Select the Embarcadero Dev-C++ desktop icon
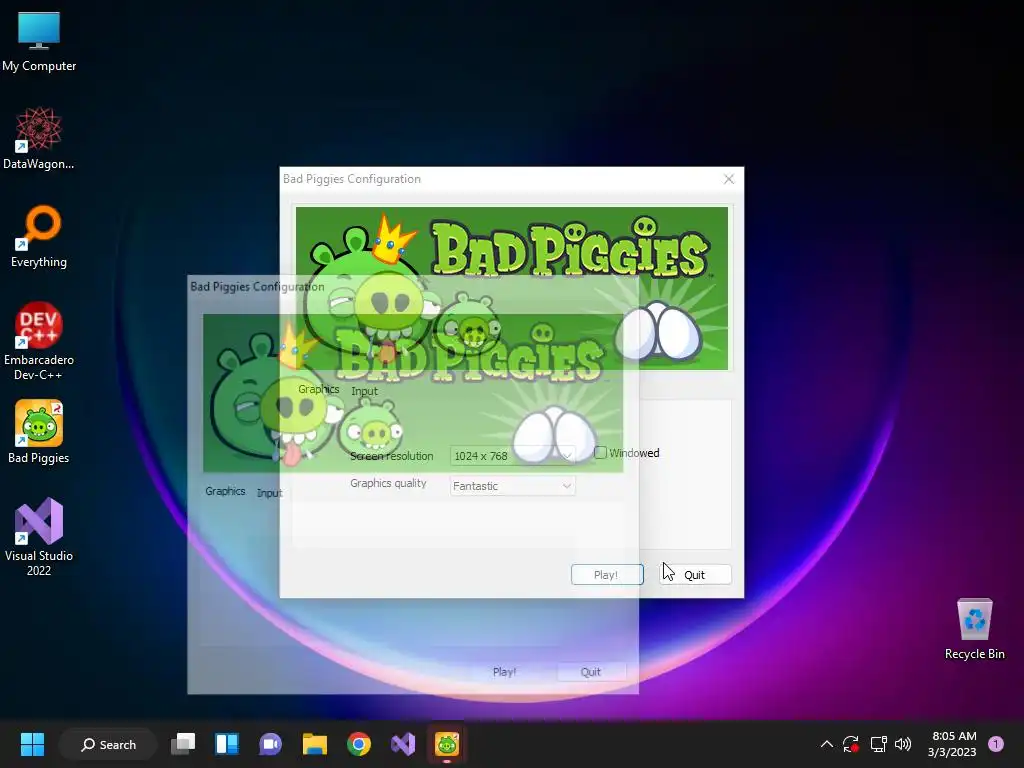The height and width of the screenshot is (768, 1024). [x=39, y=341]
